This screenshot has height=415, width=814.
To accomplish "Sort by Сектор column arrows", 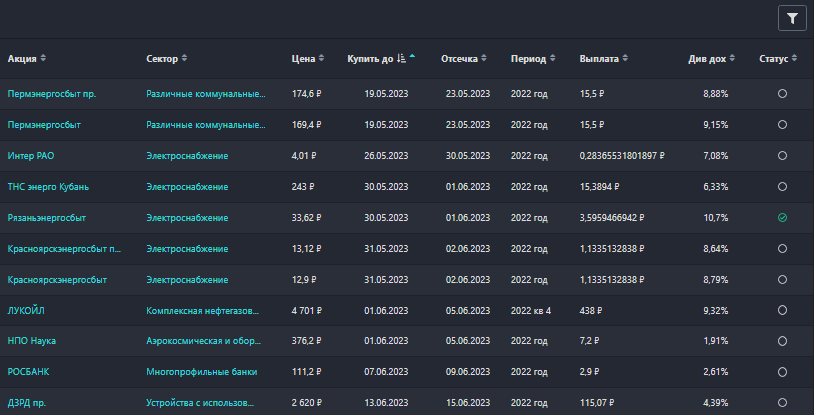I will (185, 59).
